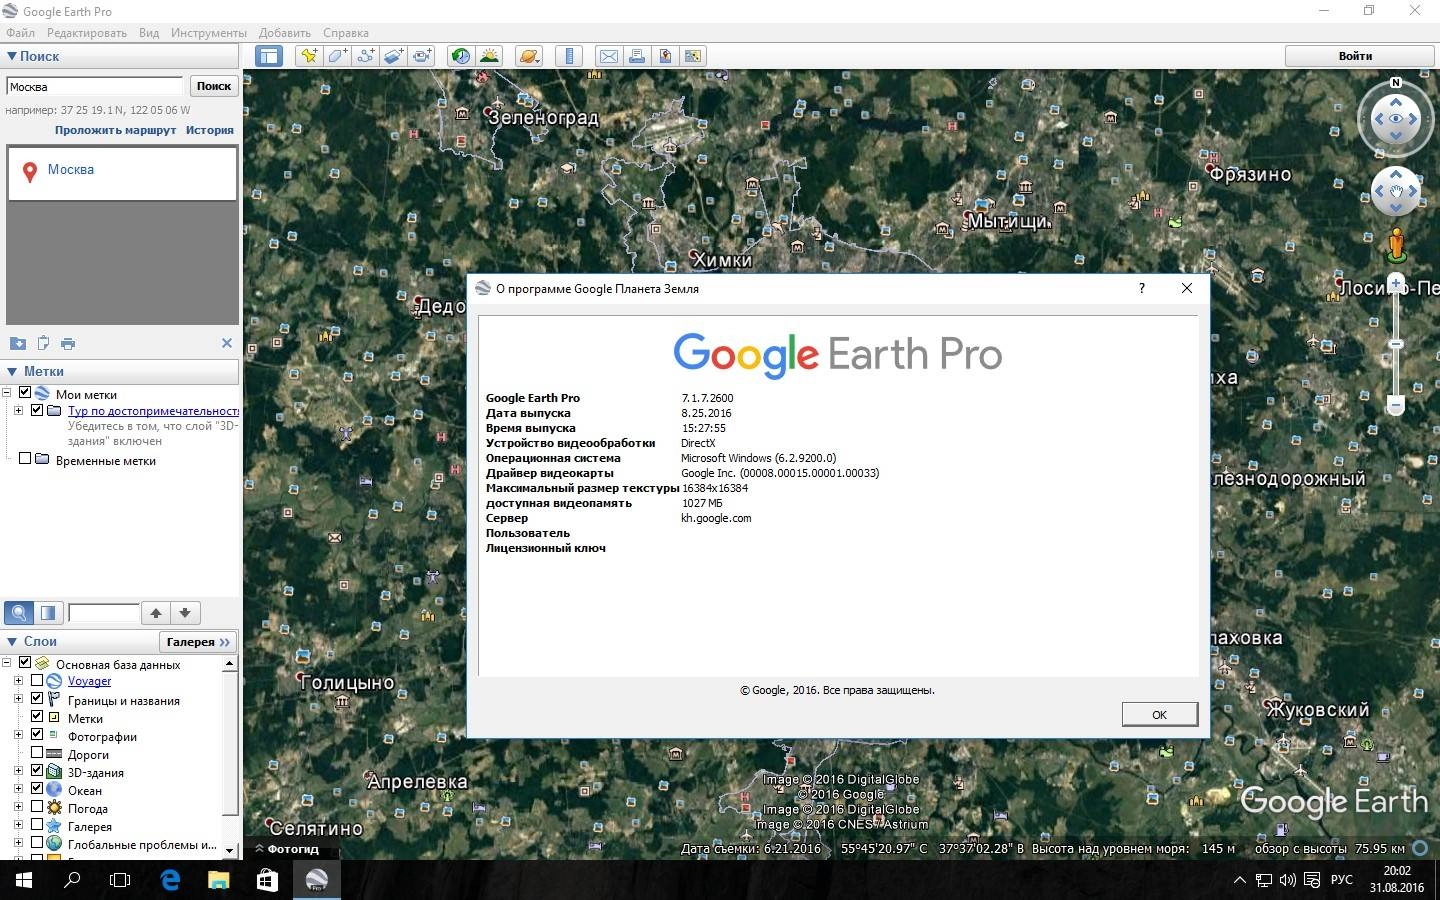The width and height of the screenshot is (1440, 900).
Task: Toggle the Фотографии layer checkbox
Action: click(37, 735)
